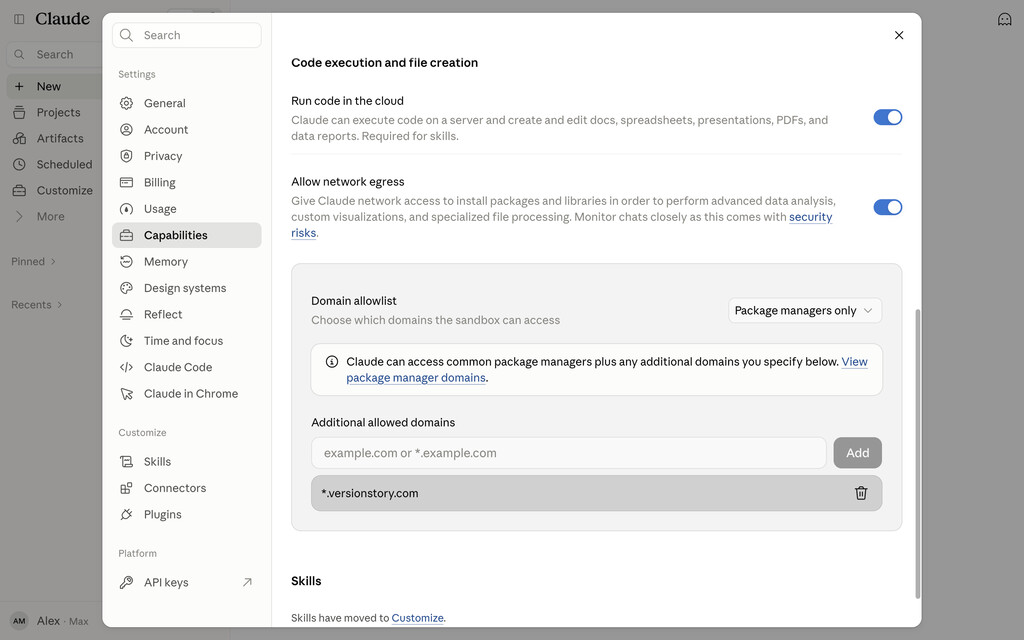Click the settings Search field

(187, 35)
